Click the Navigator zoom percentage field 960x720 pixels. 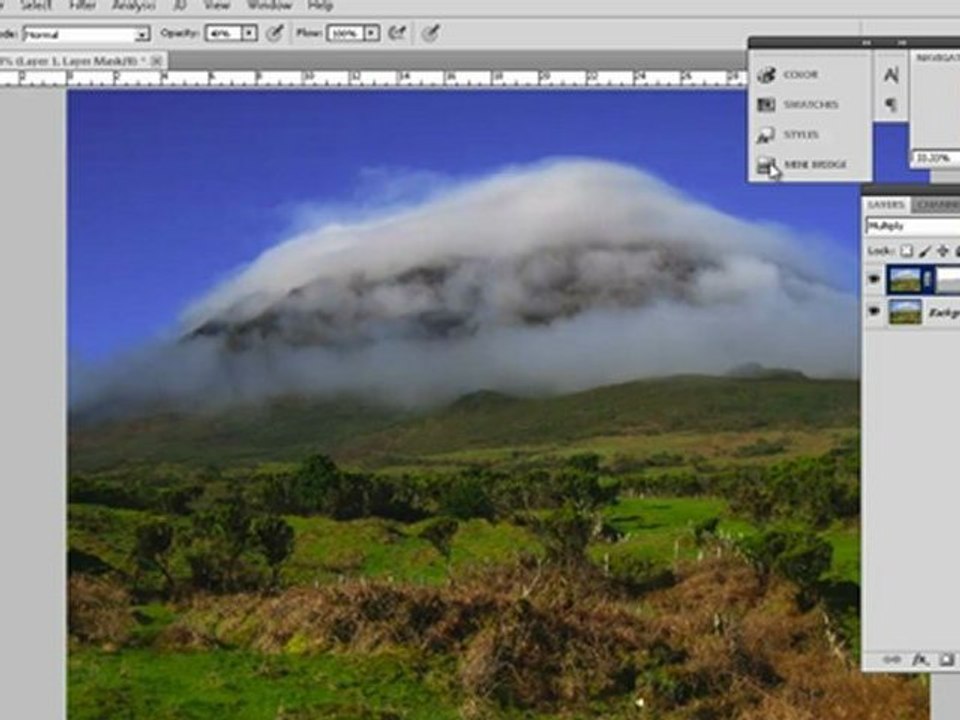pos(936,158)
